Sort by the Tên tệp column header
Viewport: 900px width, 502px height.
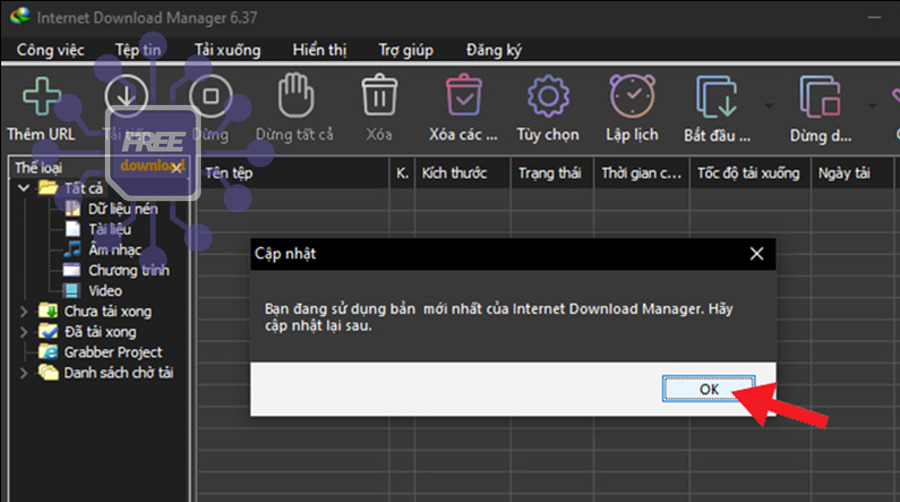tap(294, 173)
